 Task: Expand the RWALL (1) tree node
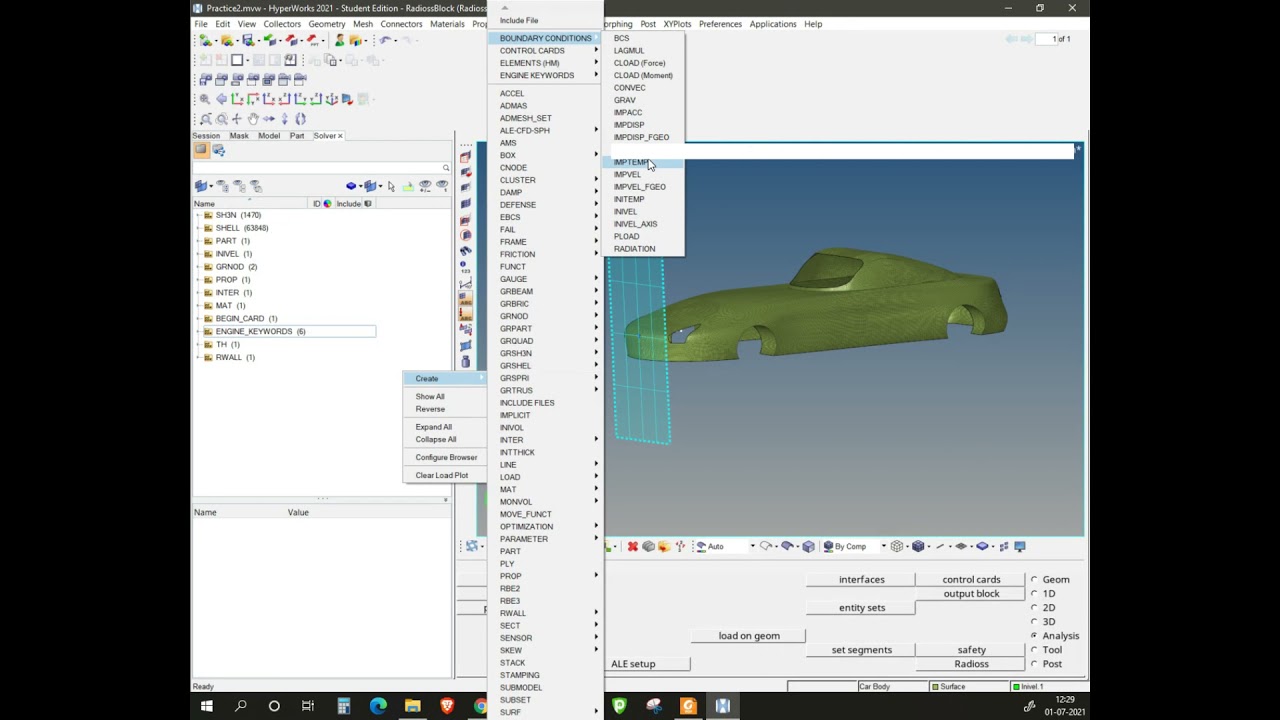pyautogui.click(x=198, y=357)
